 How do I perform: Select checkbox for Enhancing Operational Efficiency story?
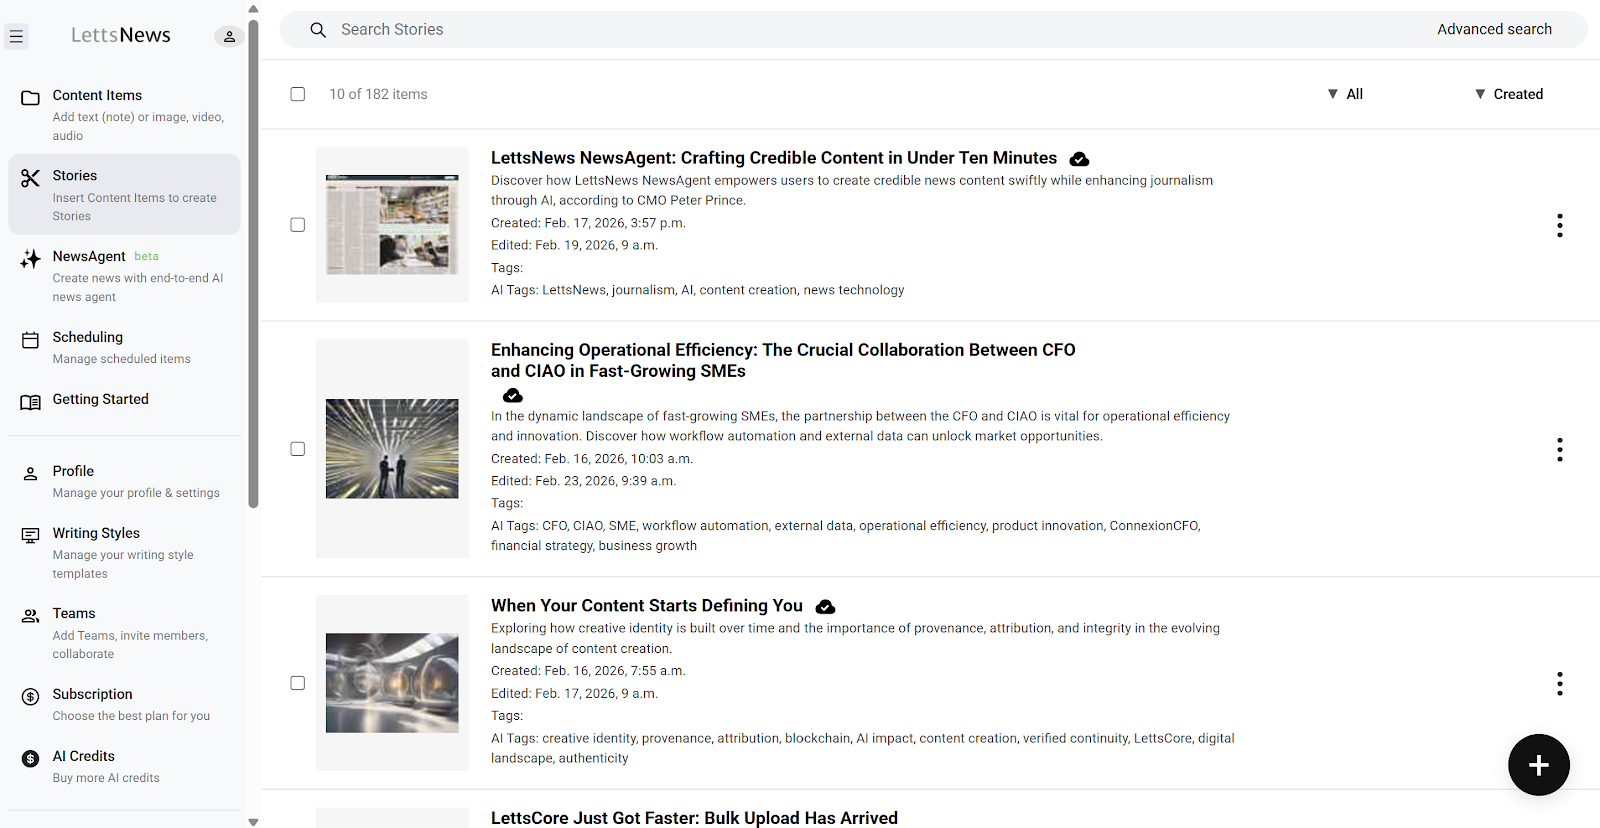[298, 449]
